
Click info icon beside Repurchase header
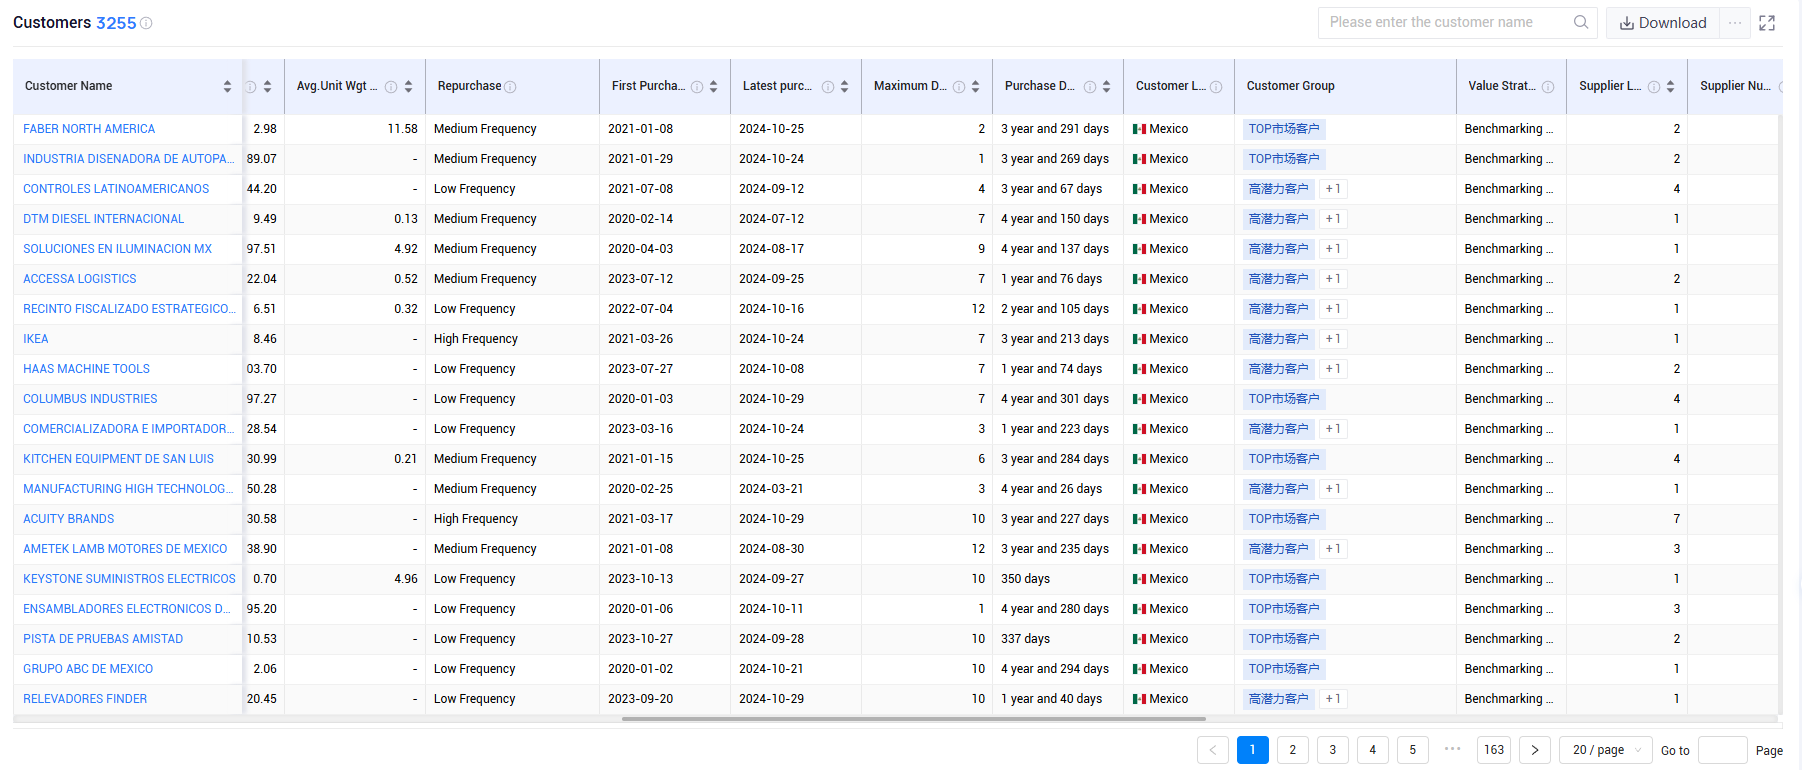coord(510,87)
